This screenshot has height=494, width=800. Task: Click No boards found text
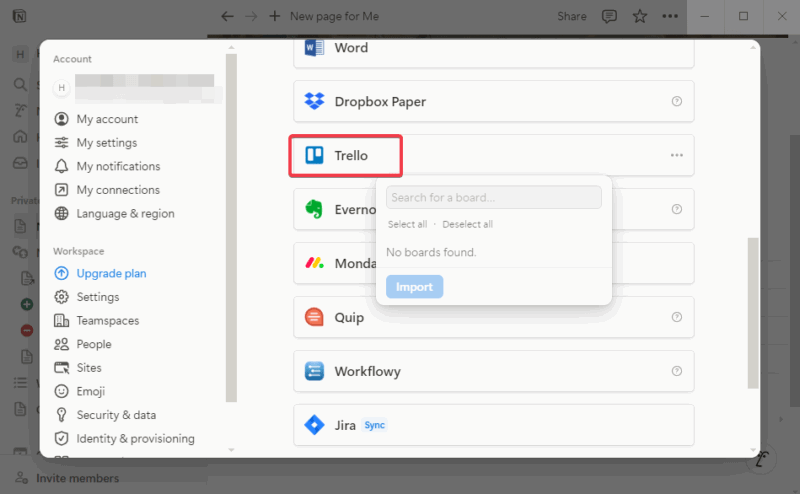click(x=431, y=252)
